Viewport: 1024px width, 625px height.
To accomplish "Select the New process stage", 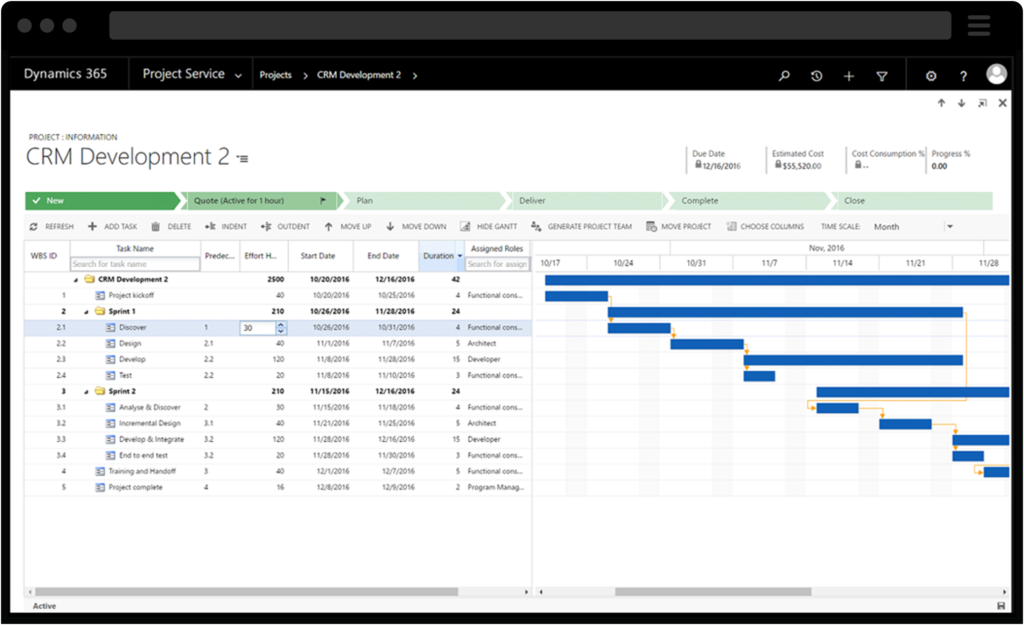I will tap(102, 200).
